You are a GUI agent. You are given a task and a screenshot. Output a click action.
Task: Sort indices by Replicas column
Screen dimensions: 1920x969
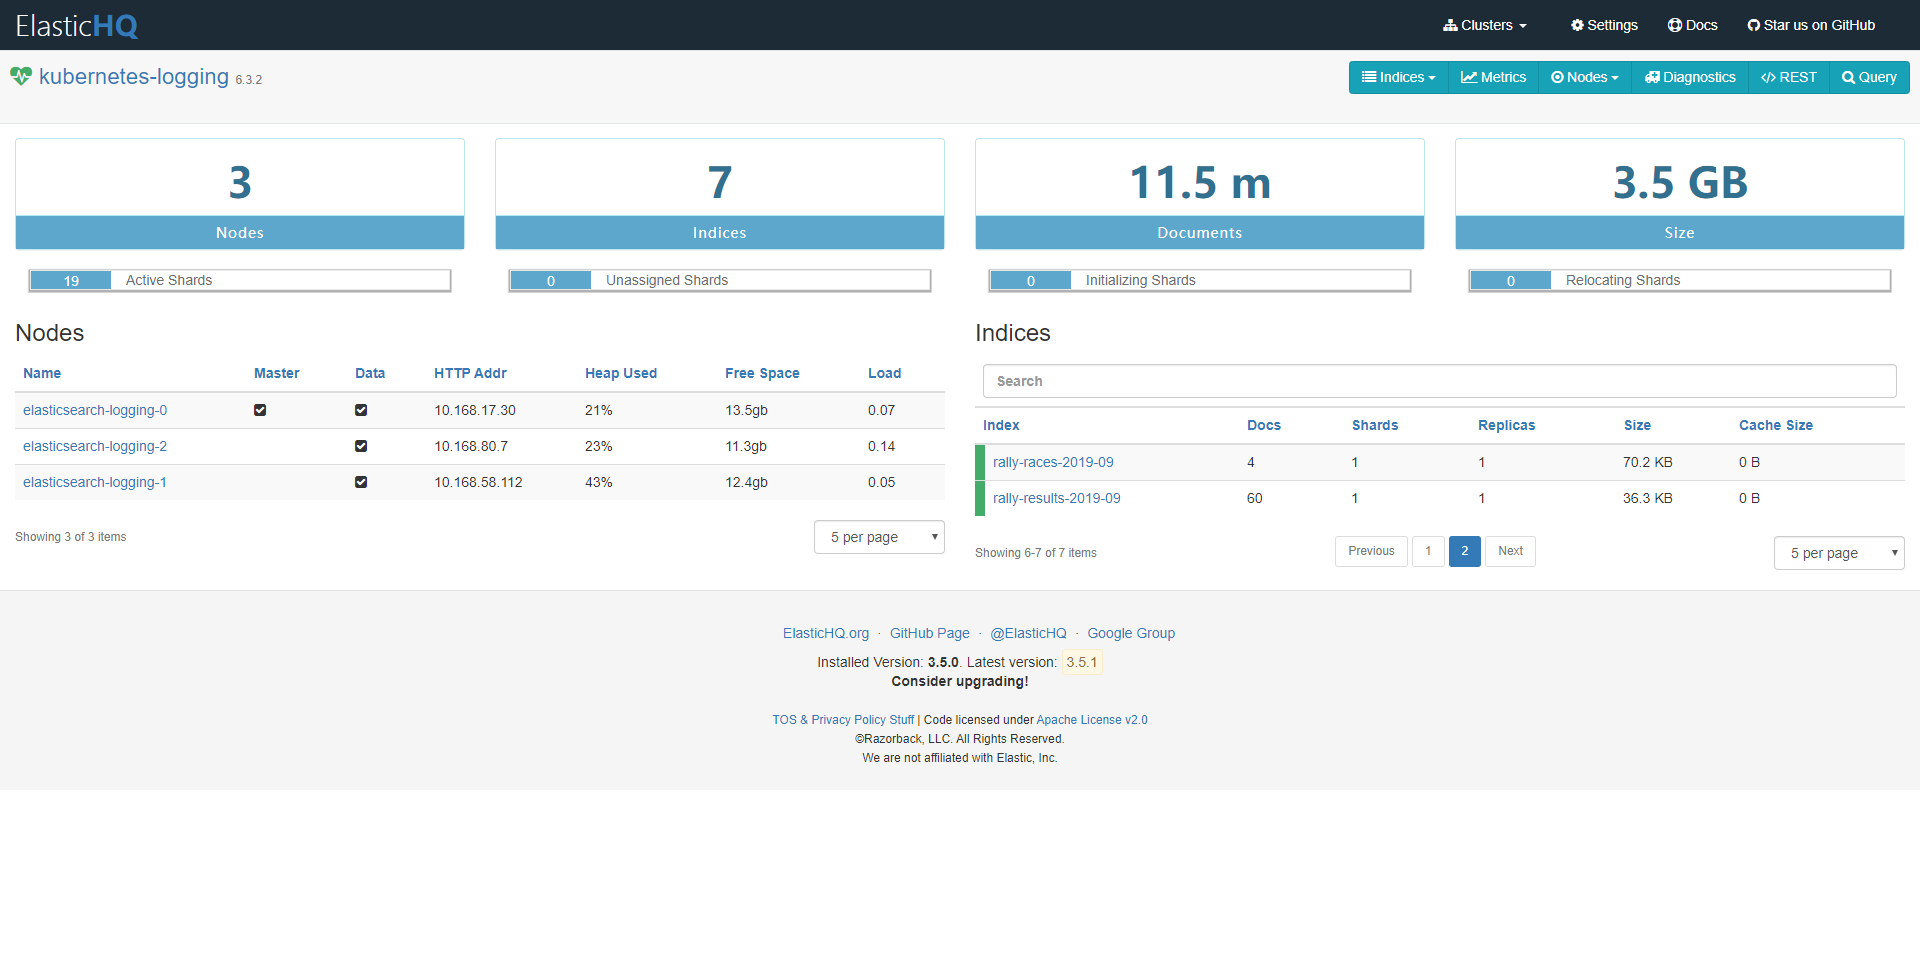point(1506,425)
